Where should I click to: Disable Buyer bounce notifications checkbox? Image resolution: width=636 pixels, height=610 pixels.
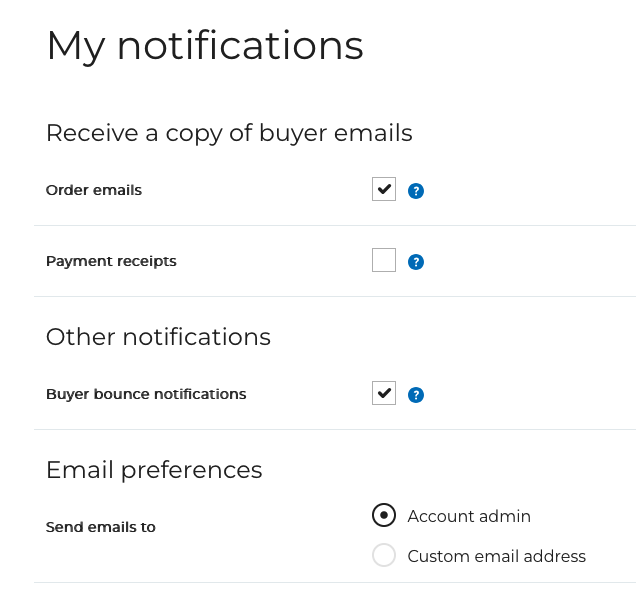(x=384, y=393)
